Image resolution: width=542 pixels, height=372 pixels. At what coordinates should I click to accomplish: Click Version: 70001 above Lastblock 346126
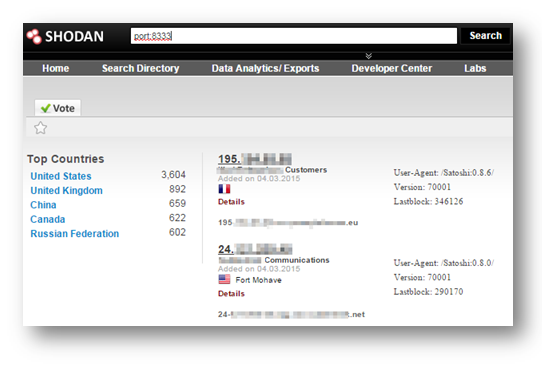point(422,187)
